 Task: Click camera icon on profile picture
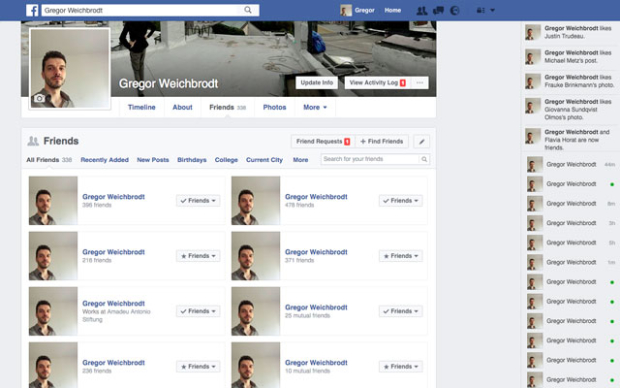[x=39, y=98]
